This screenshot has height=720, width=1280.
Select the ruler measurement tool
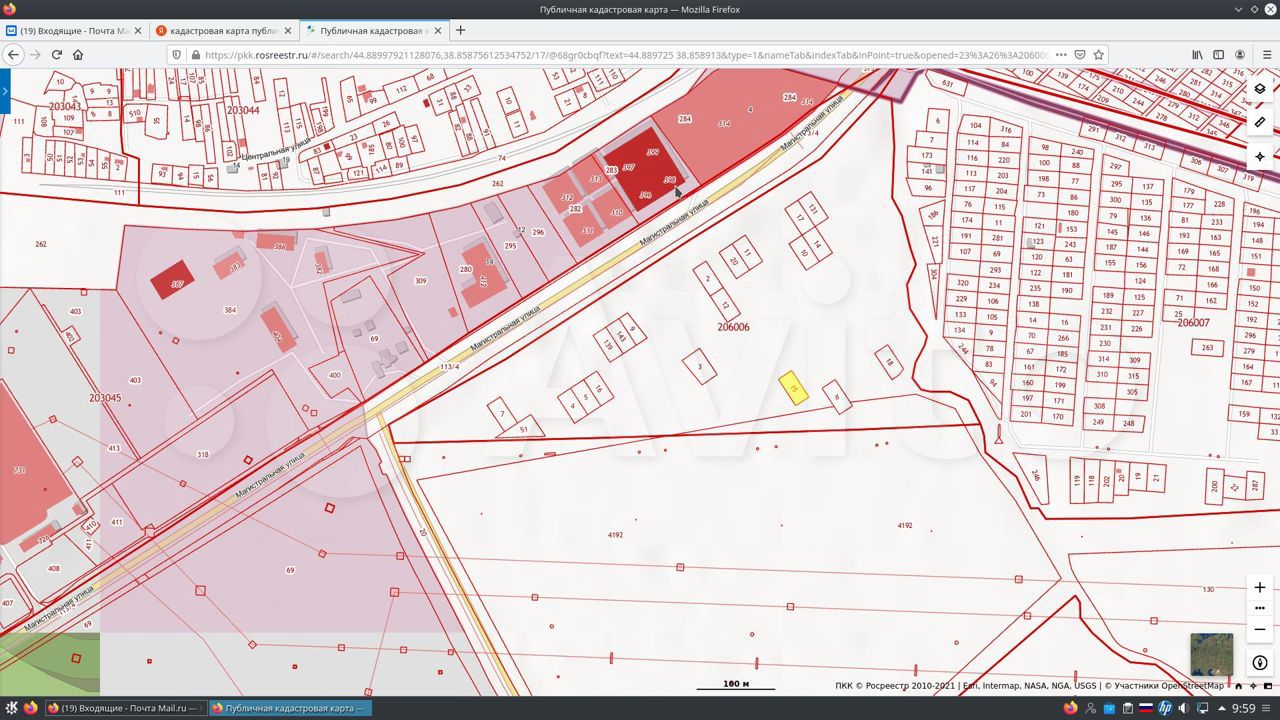point(1259,122)
